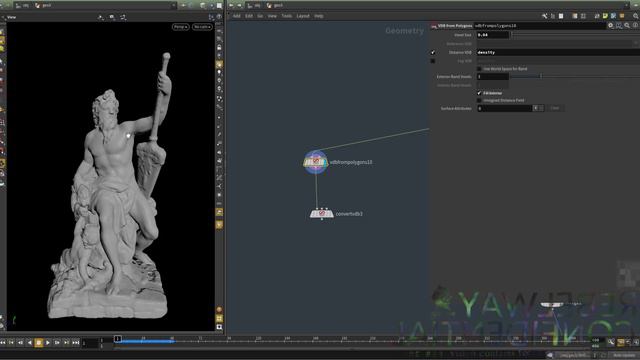Click the Play backward button
Viewport: 640px width, 360px height.
tap(29, 343)
